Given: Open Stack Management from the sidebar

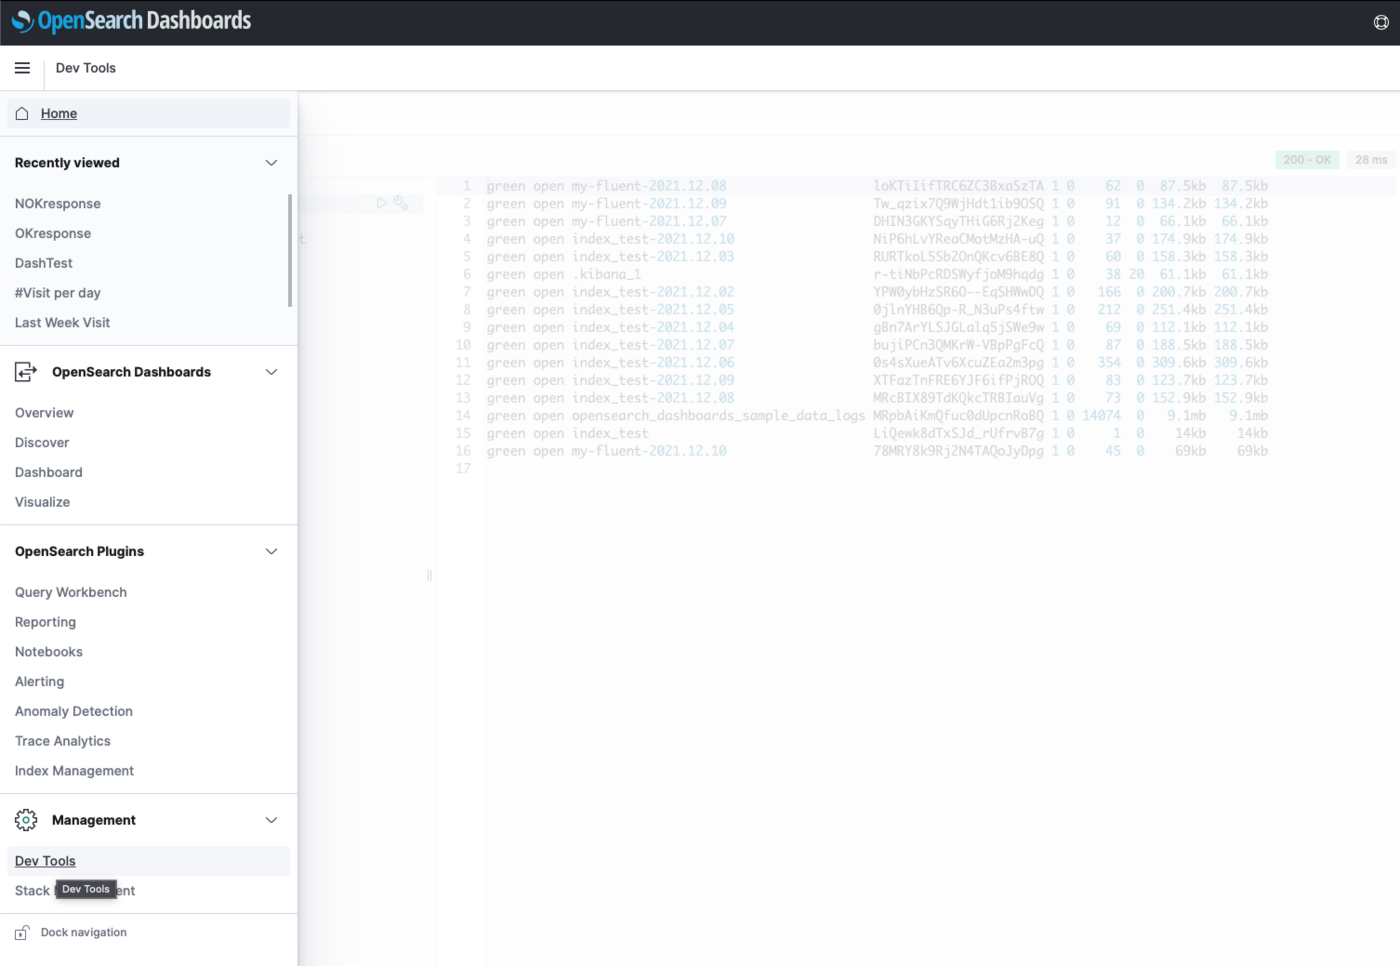Looking at the screenshot, I should pyautogui.click(x=32, y=890).
